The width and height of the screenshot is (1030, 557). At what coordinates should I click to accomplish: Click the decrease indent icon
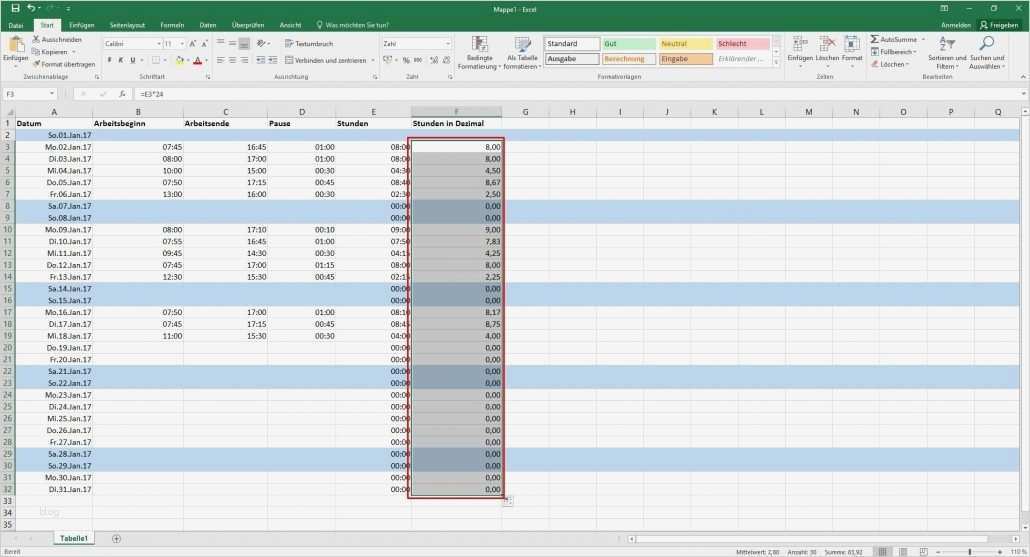point(261,60)
